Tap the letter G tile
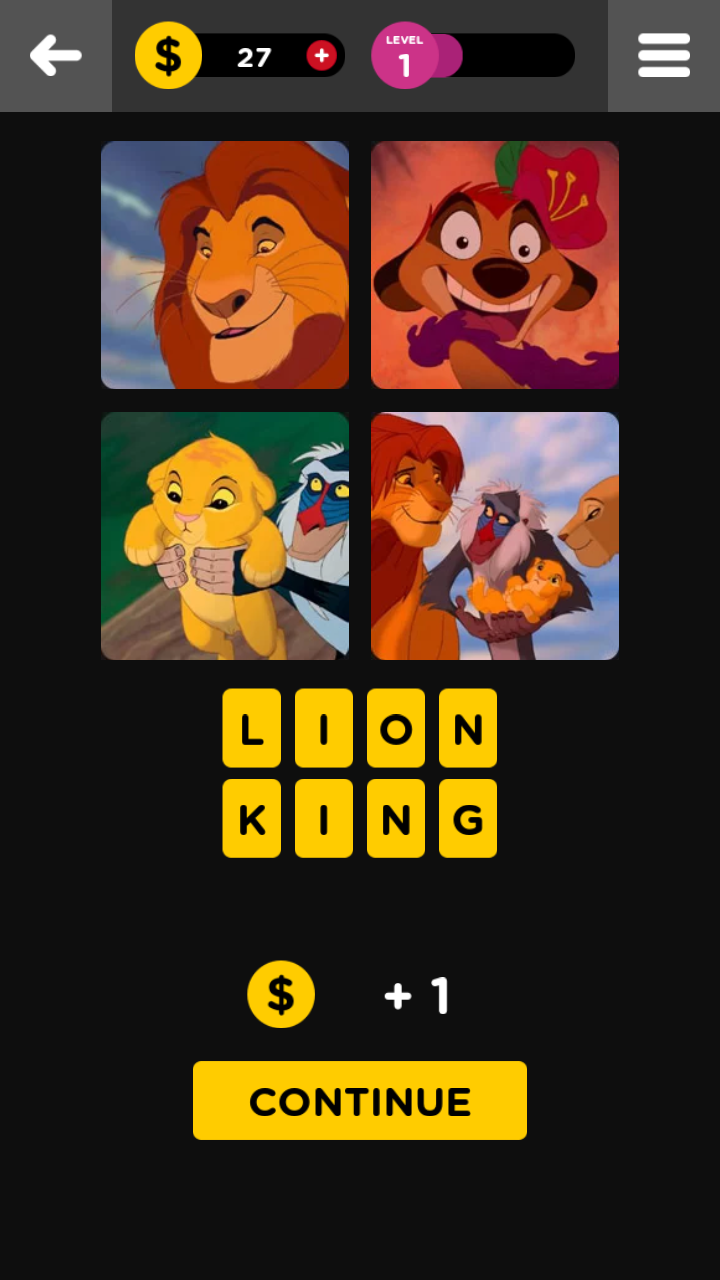The image size is (720, 1280). [468, 819]
